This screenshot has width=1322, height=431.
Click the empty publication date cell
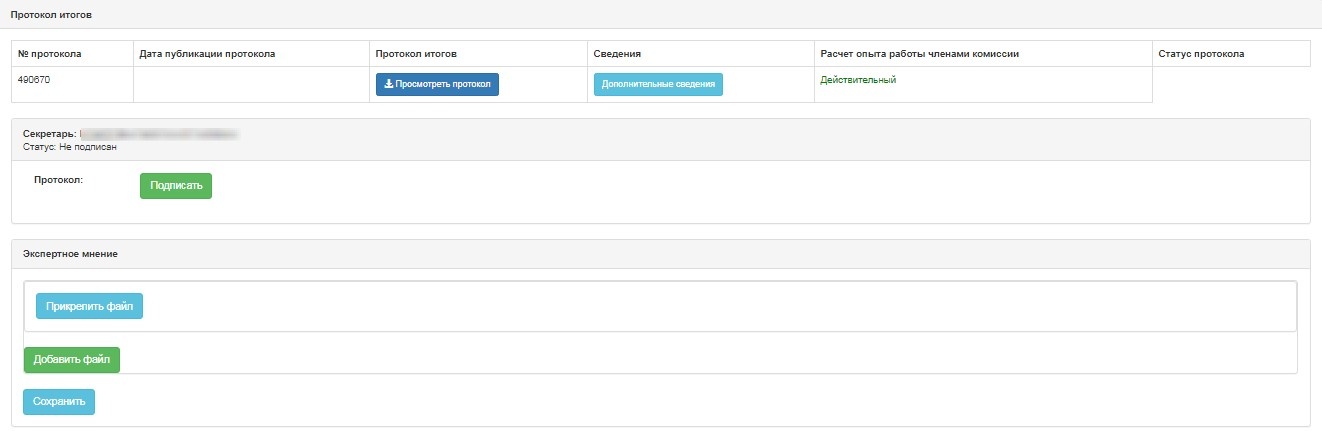click(251, 85)
